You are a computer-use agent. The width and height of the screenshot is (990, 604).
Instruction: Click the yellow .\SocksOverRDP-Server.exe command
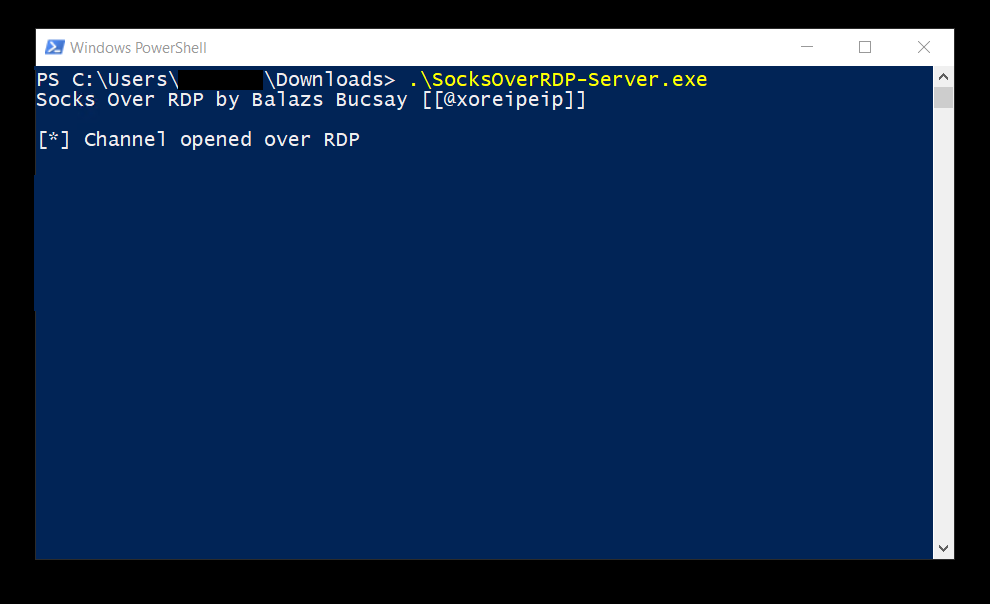tap(557, 80)
